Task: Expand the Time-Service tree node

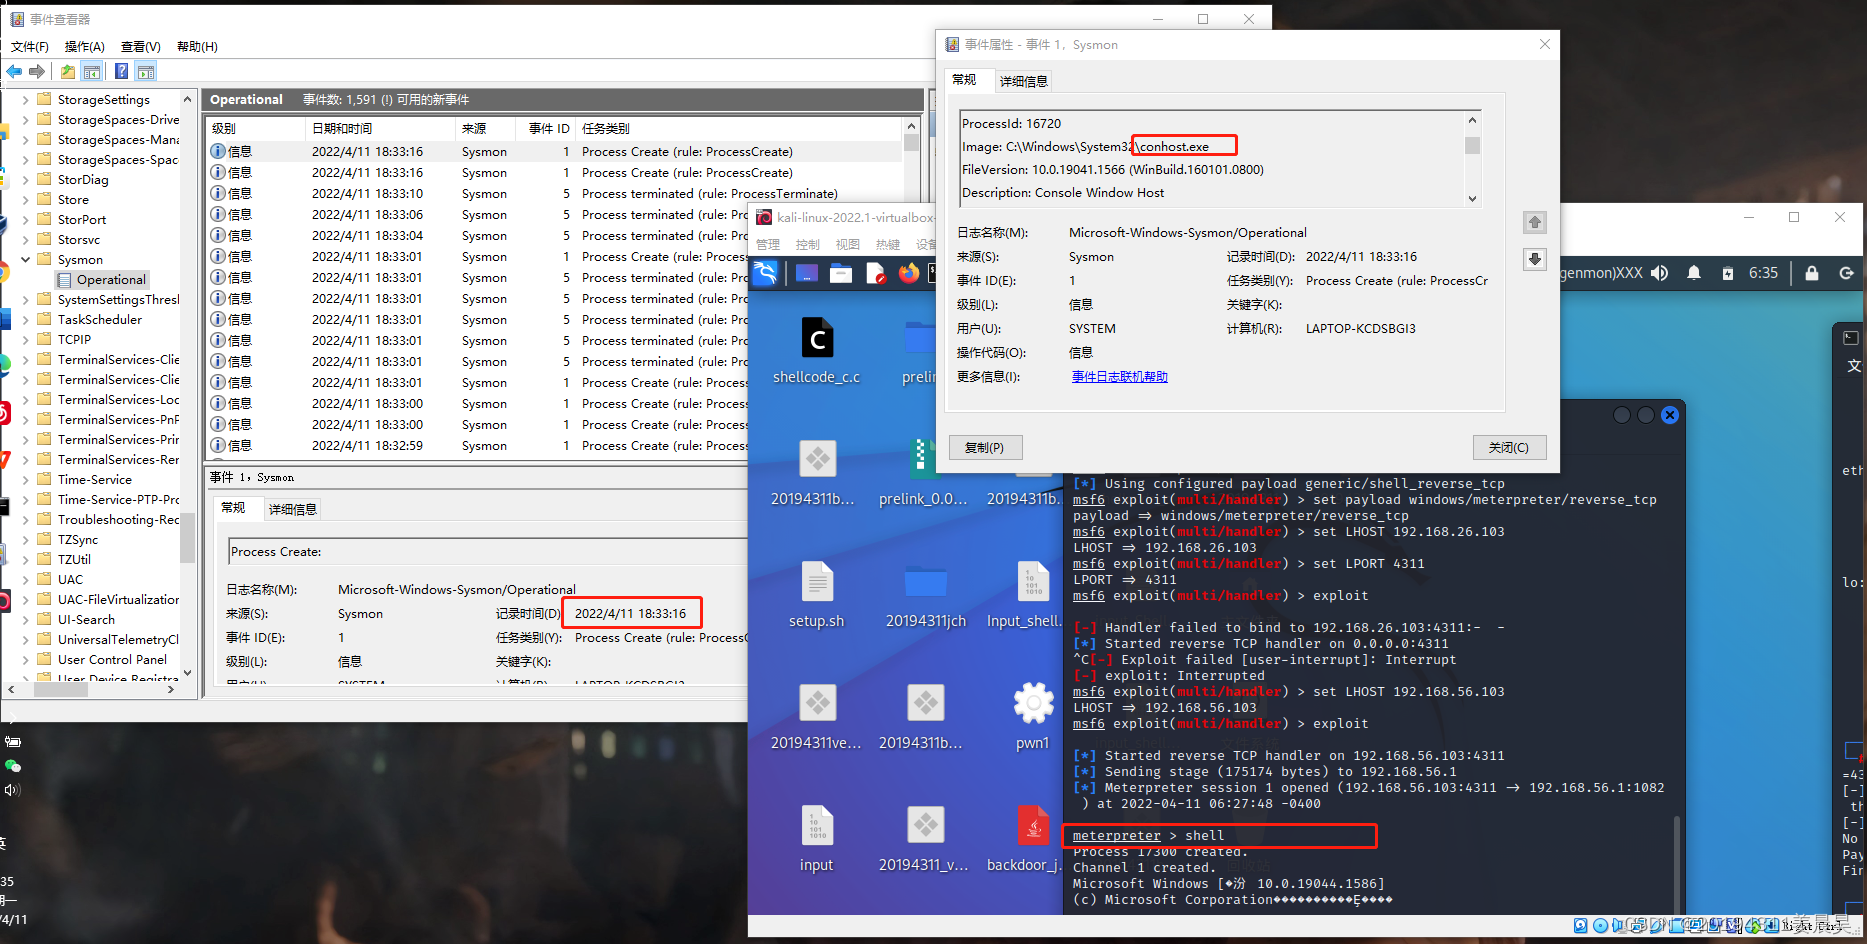Action: tap(25, 480)
